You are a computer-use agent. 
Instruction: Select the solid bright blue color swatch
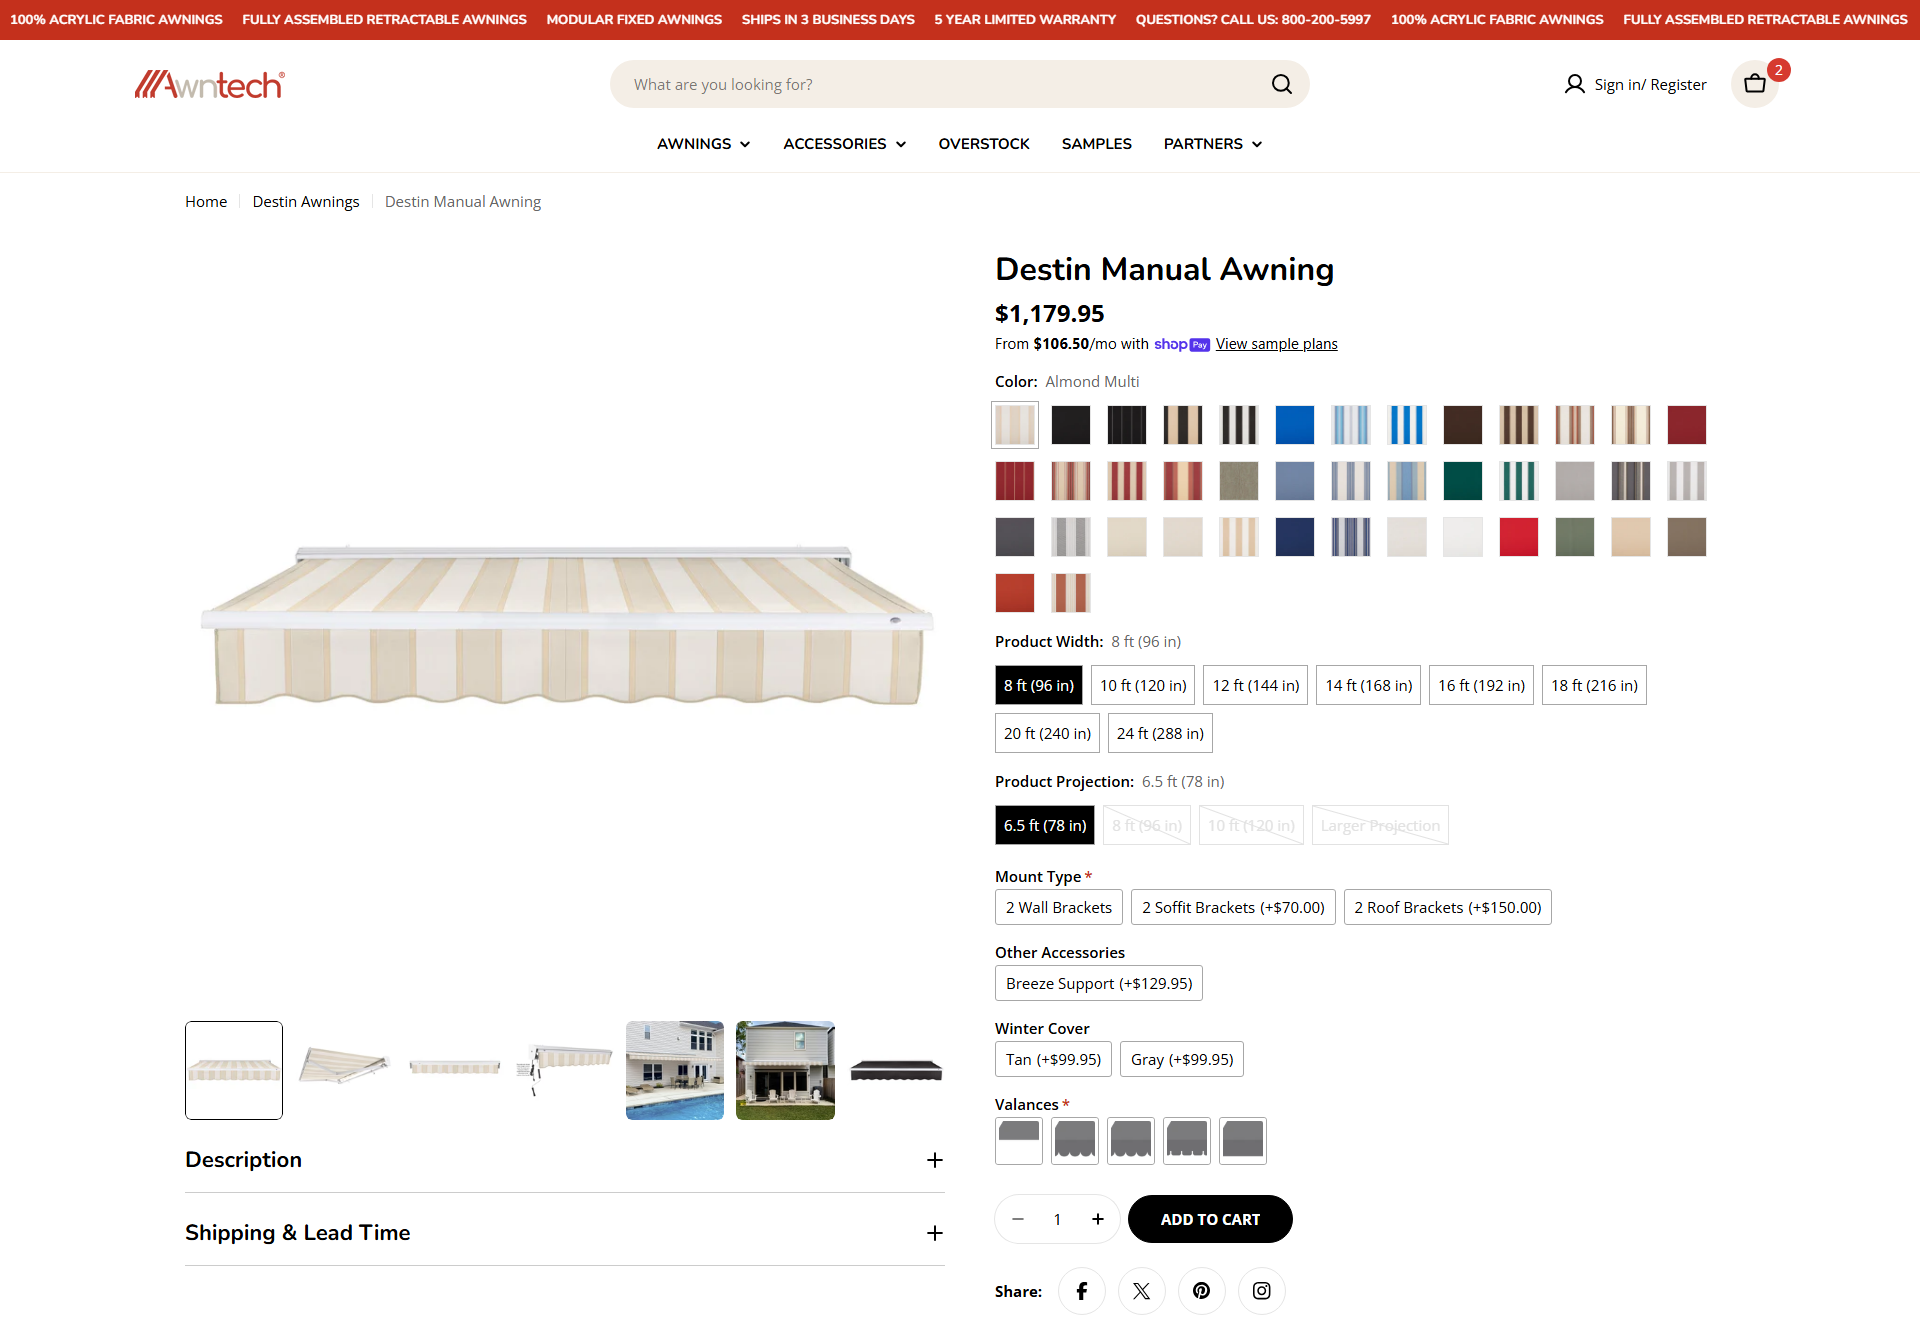pos(1295,425)
